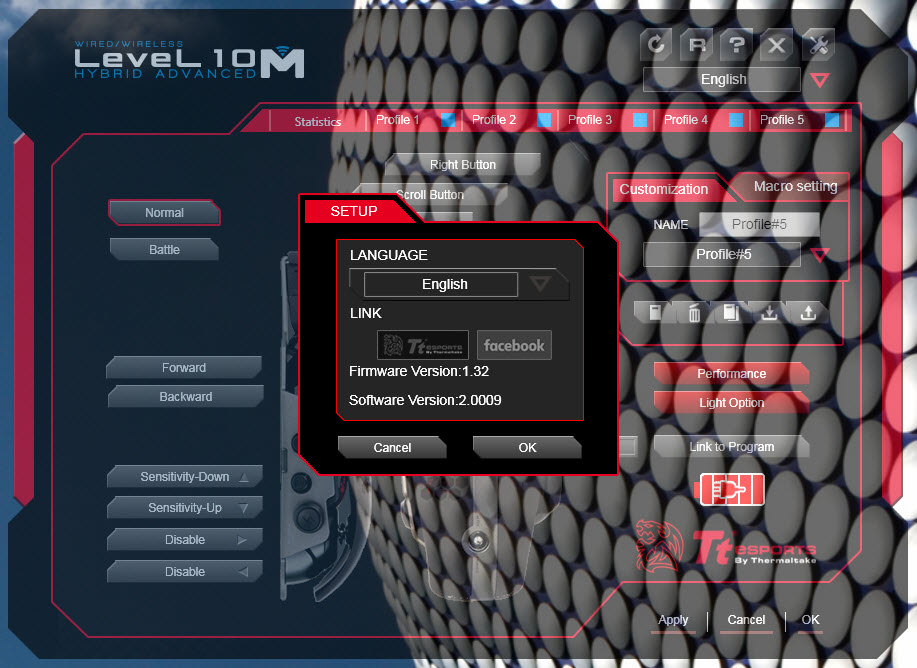Click the copy profile icon

pos(730,312)
